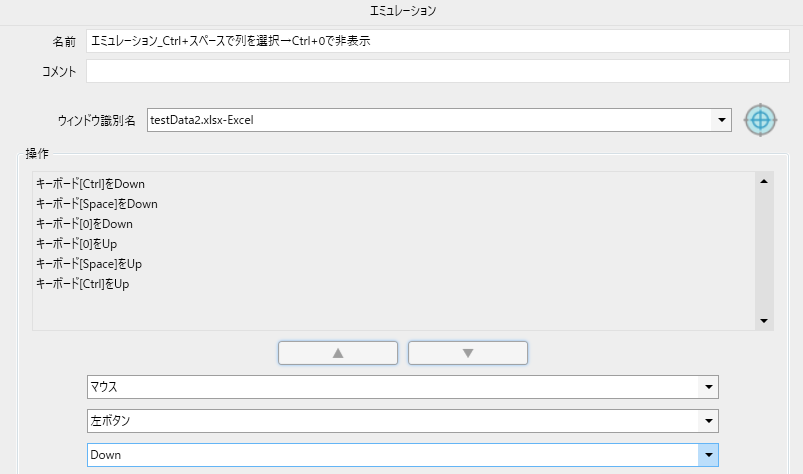803x474 pixels.
Task: Select the キーボード[0]をDown operation row
Action: point(84,224)
